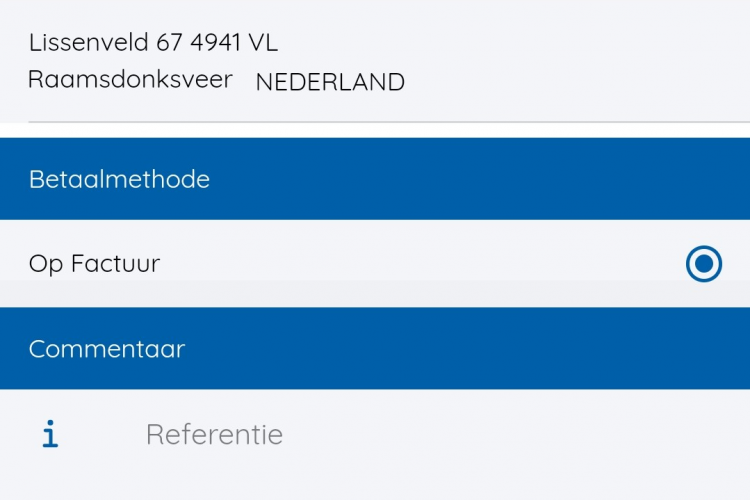
Task: Click blank area right of NEDERLAND
Action: tap(576, 82)
